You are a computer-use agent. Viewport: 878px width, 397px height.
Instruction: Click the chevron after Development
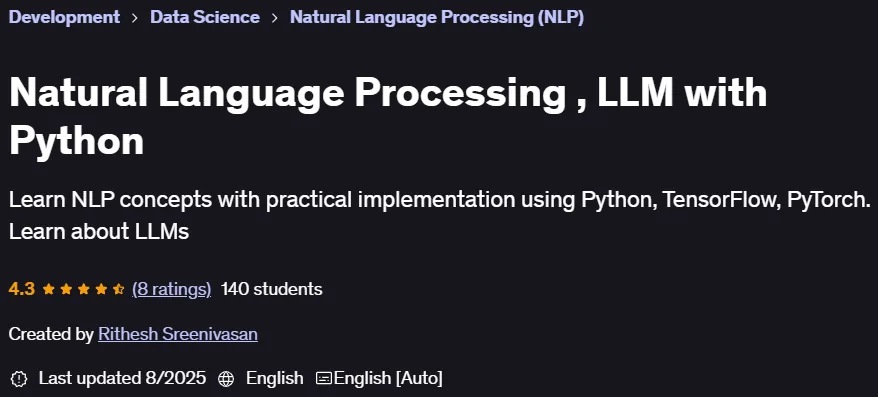click(135, 17)
